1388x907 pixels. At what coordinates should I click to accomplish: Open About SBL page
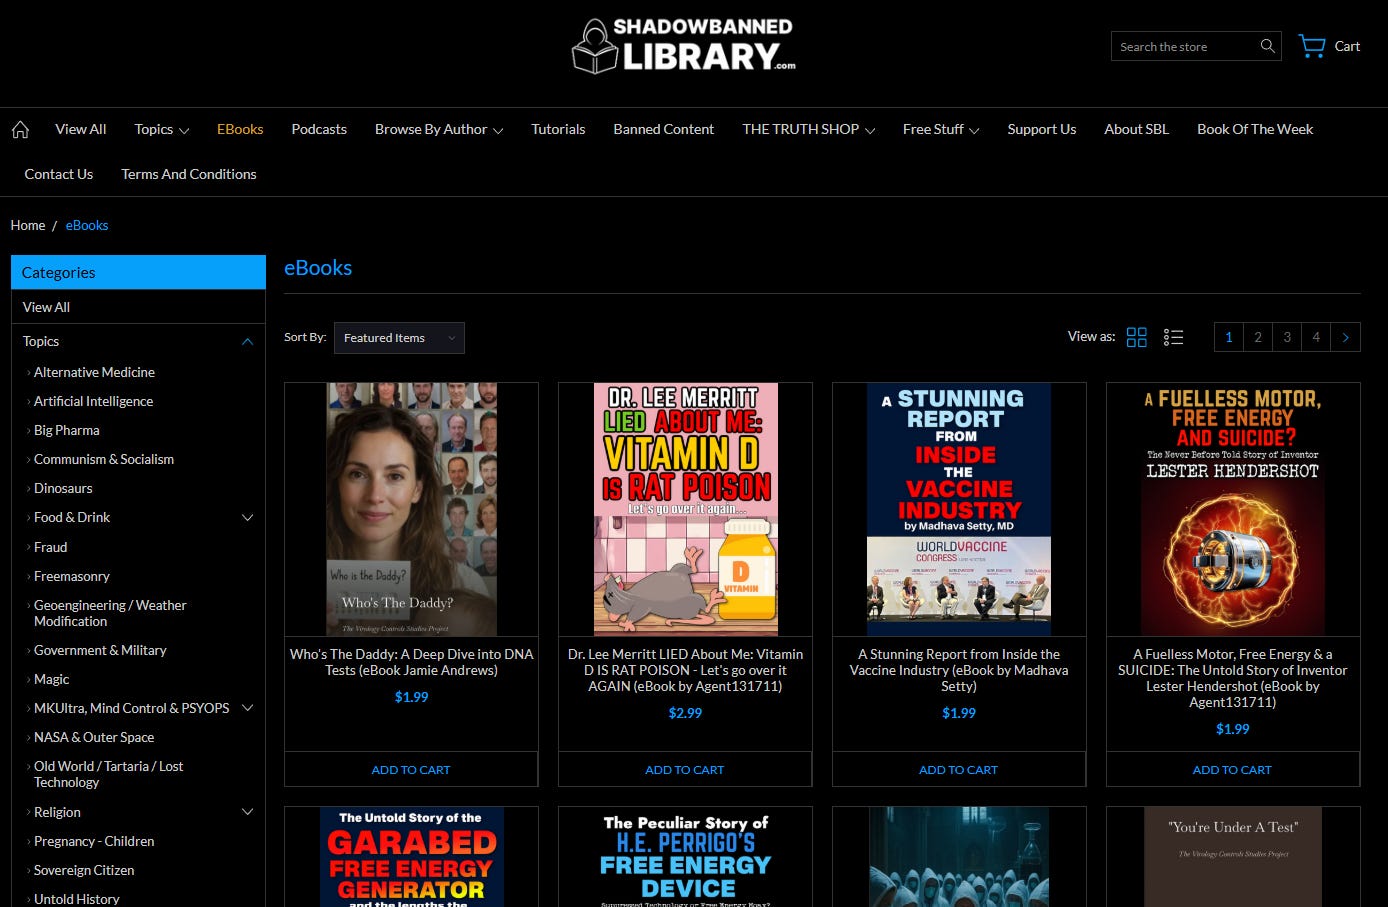coord(1136,129)
